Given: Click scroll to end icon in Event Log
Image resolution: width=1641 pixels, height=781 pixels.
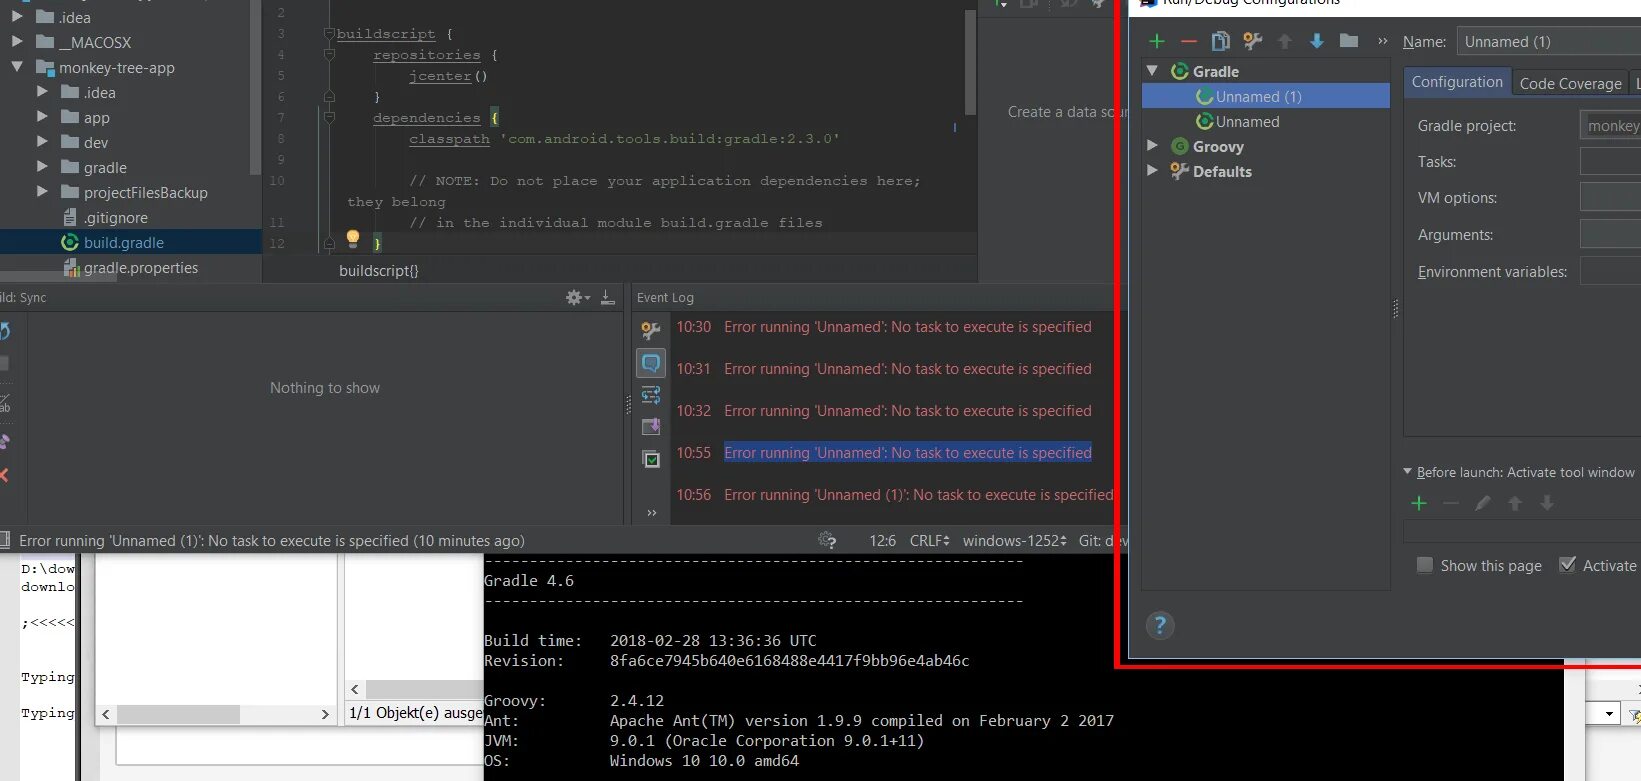Looking at the screenshot, I should (x=651, y=427).
